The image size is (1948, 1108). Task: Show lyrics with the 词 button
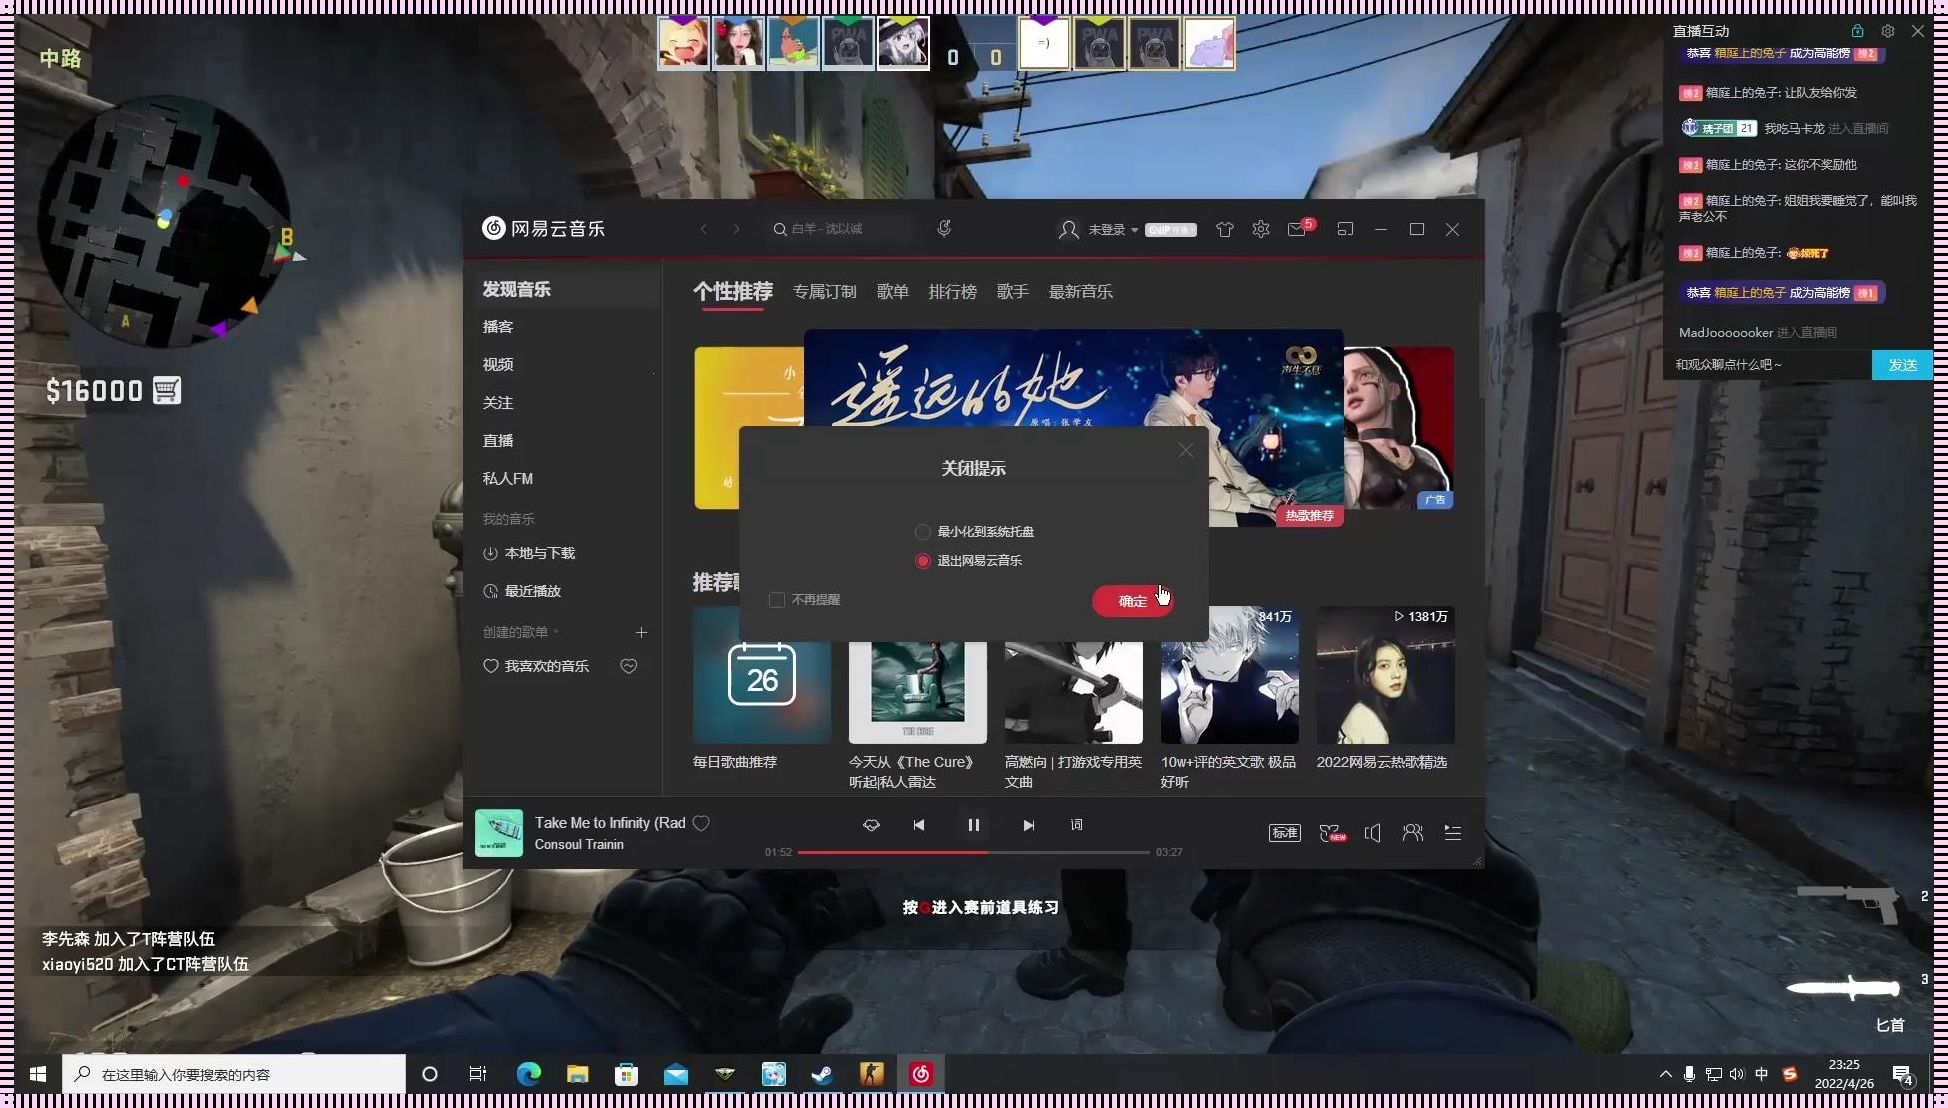coord(1077,825)
